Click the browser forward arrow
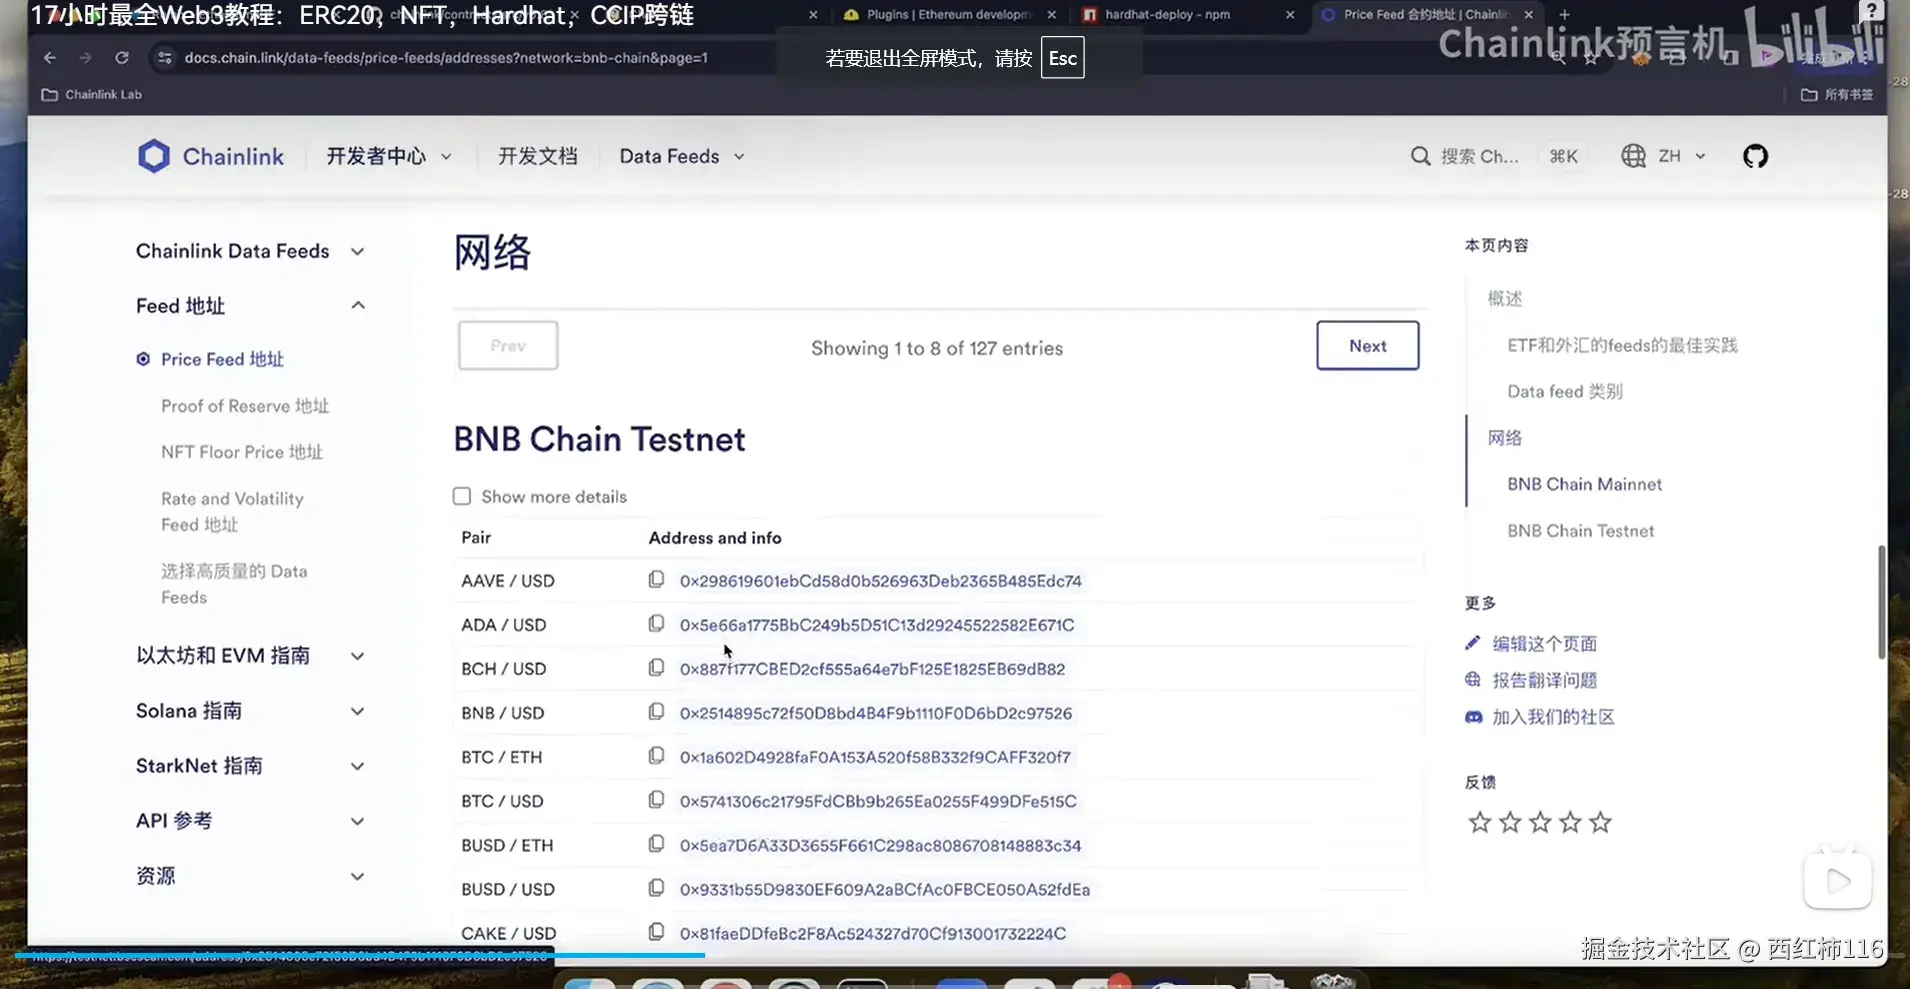The width and height of the screenshot is (1910, 989). (86, 58)
